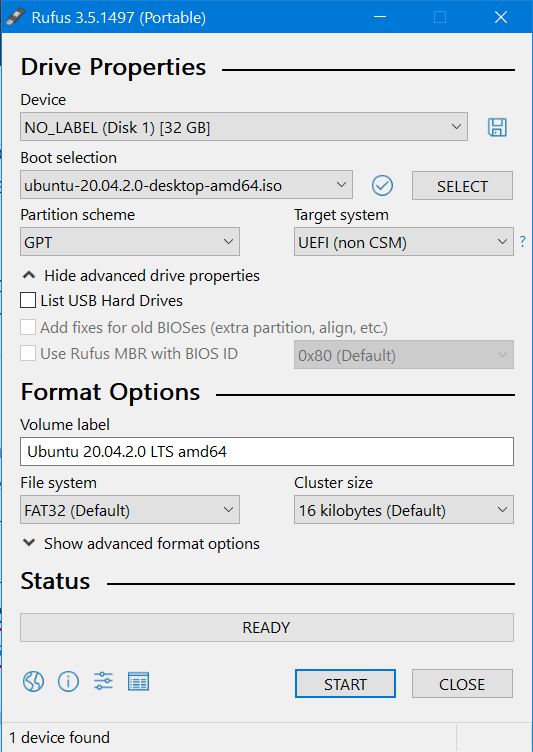Open the About info icon

(68, 681)
